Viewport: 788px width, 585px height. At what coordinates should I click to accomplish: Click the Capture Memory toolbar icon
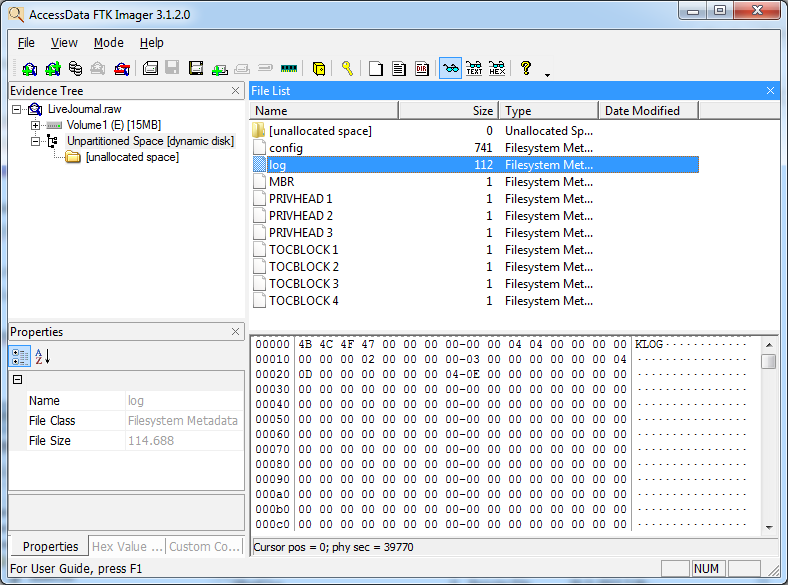[x=289, y=69]
